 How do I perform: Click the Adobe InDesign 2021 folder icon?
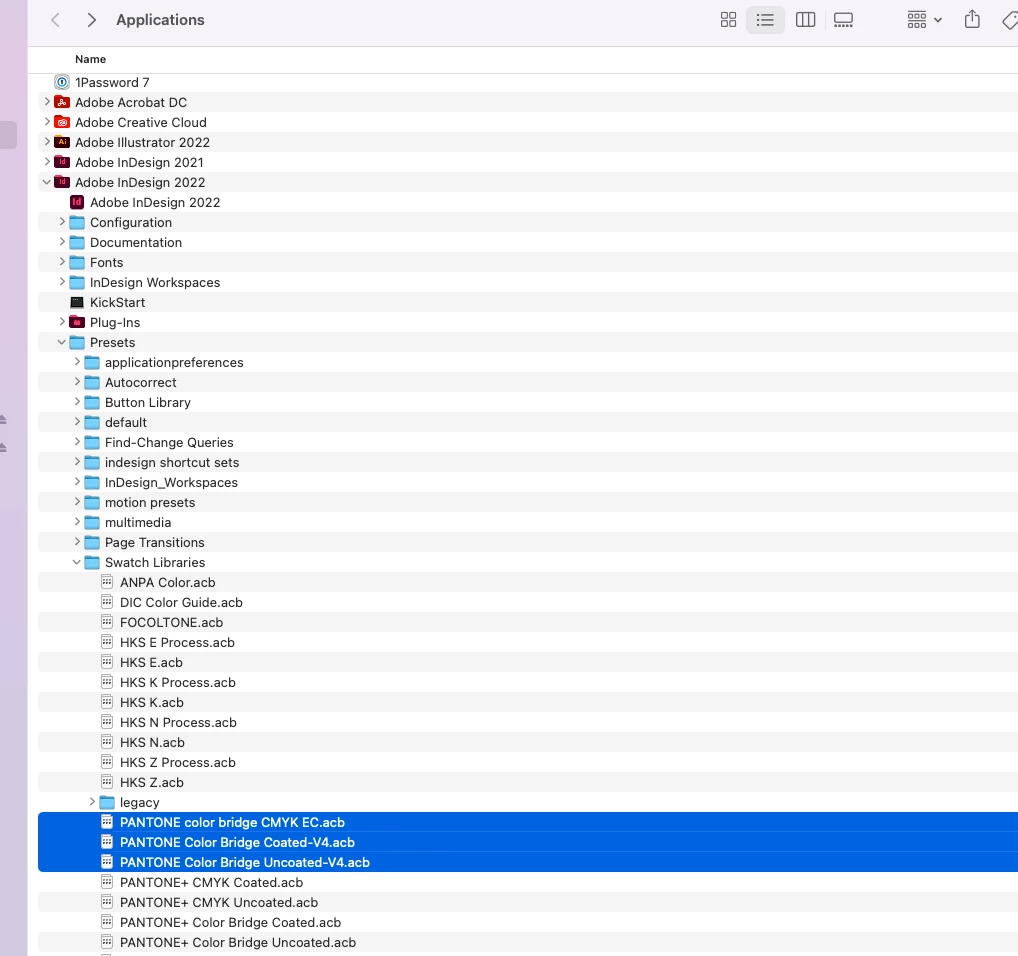(62, 162)
